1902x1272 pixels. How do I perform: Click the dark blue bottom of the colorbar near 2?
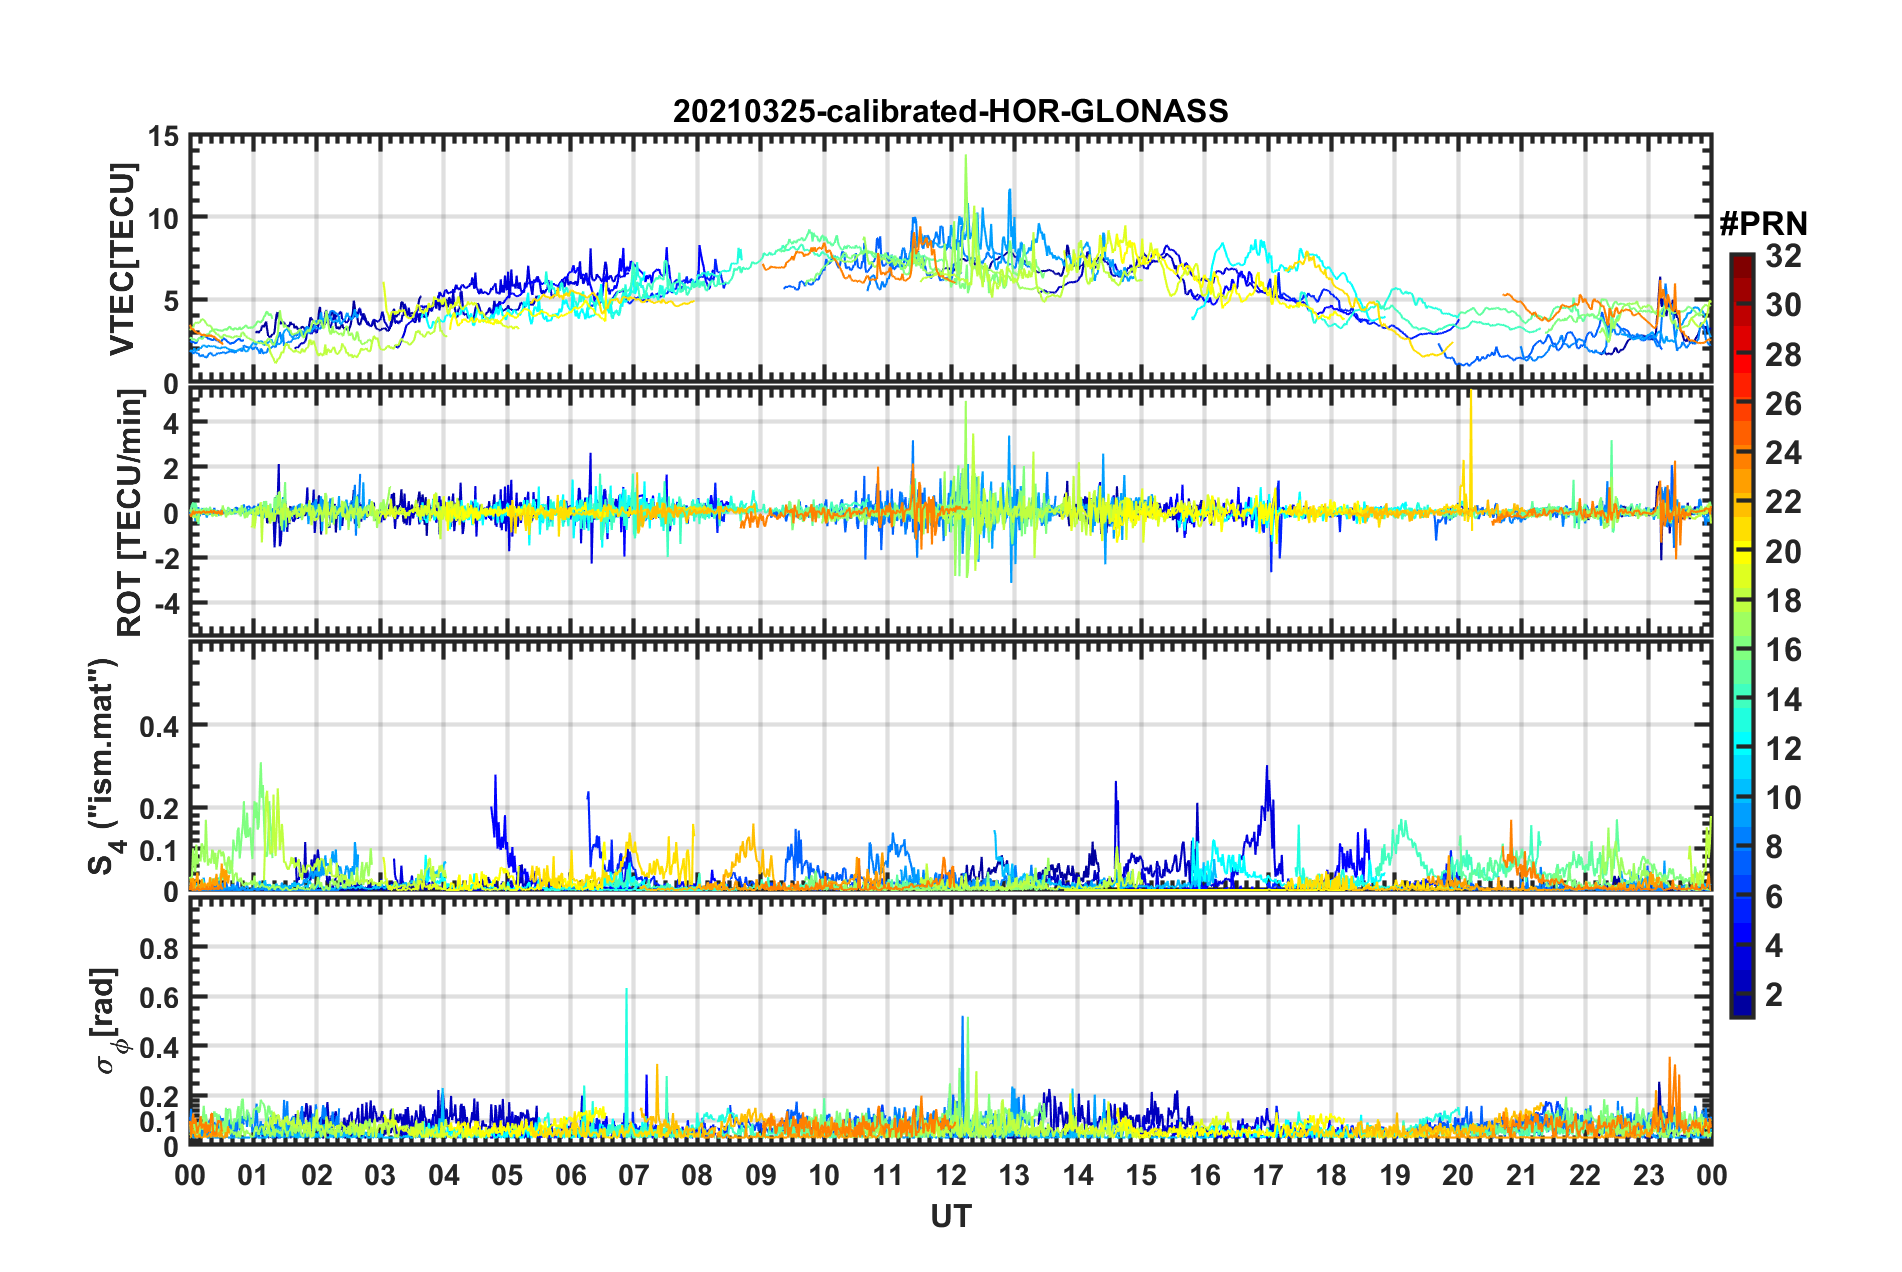[1741, 1004]
